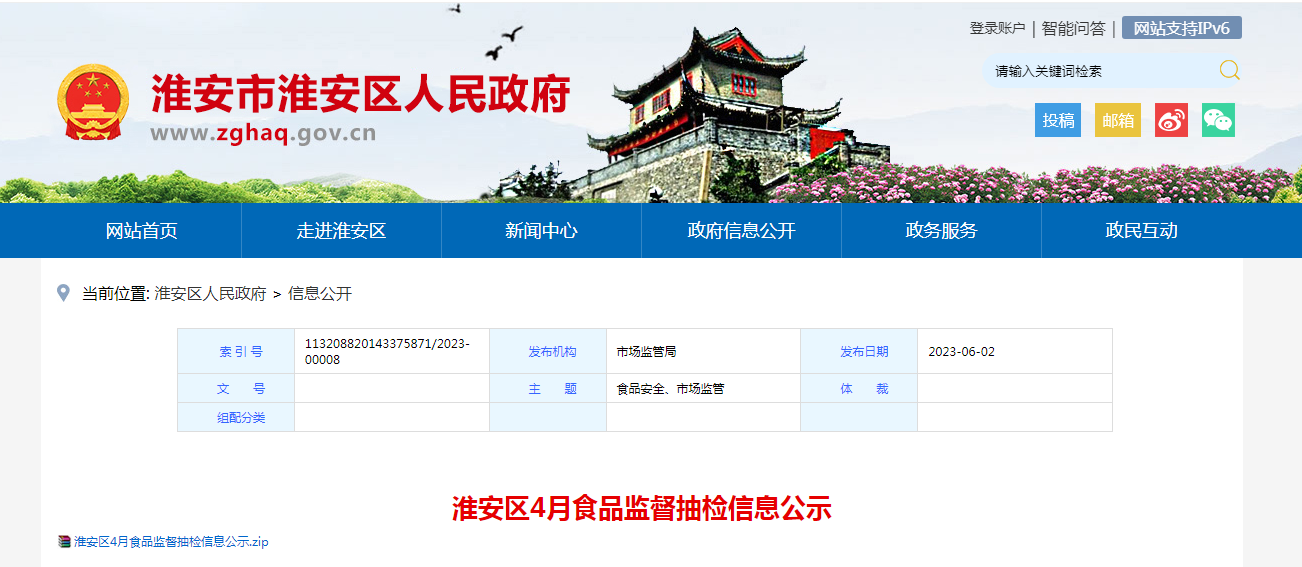This screenshot has width=1302, height=567.
Task: Click 信息公开 breadcrumb link
Action: 320,293
